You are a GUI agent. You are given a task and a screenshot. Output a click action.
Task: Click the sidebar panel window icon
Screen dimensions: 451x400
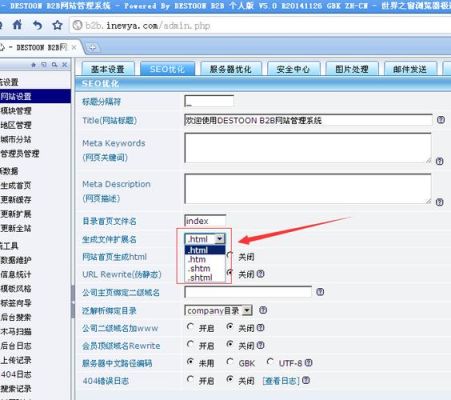point(44,65)
